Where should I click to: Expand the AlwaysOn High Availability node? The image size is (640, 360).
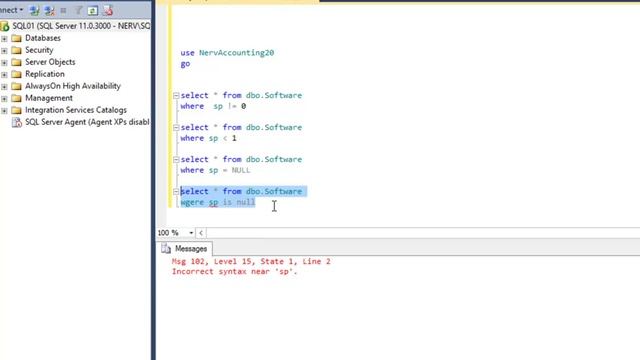4,87
